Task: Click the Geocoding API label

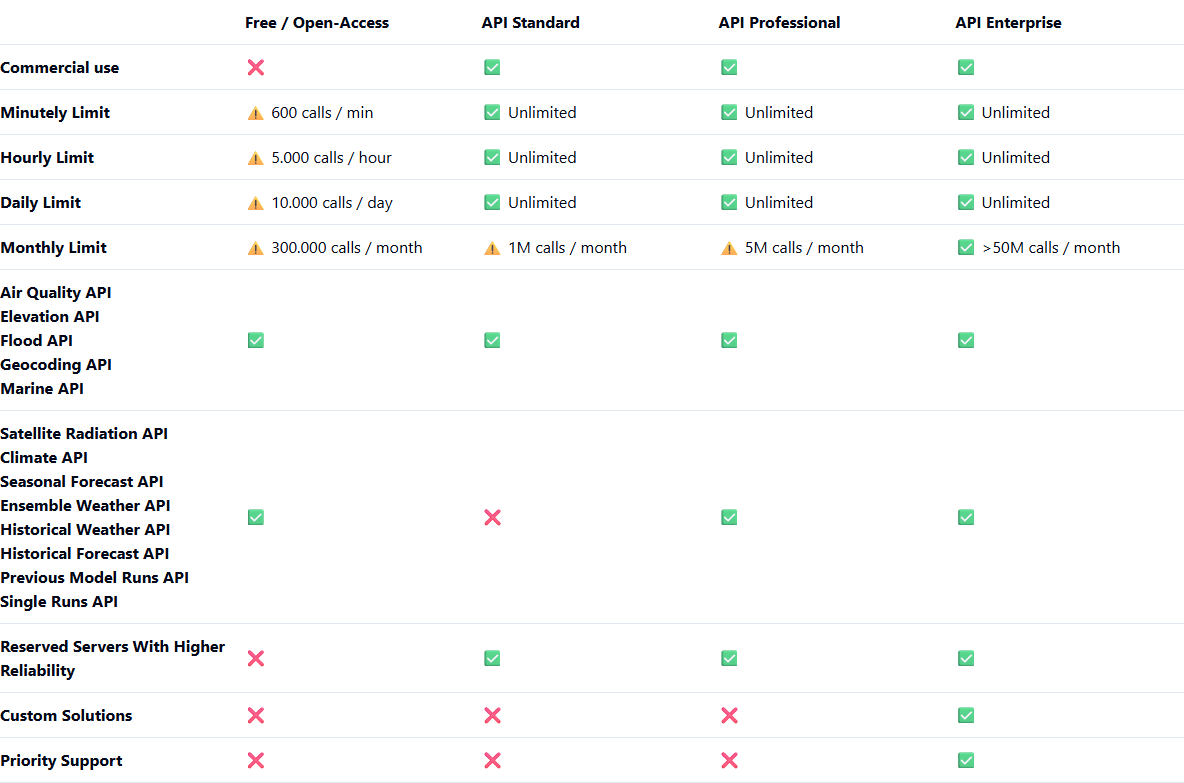Action: 56,365
